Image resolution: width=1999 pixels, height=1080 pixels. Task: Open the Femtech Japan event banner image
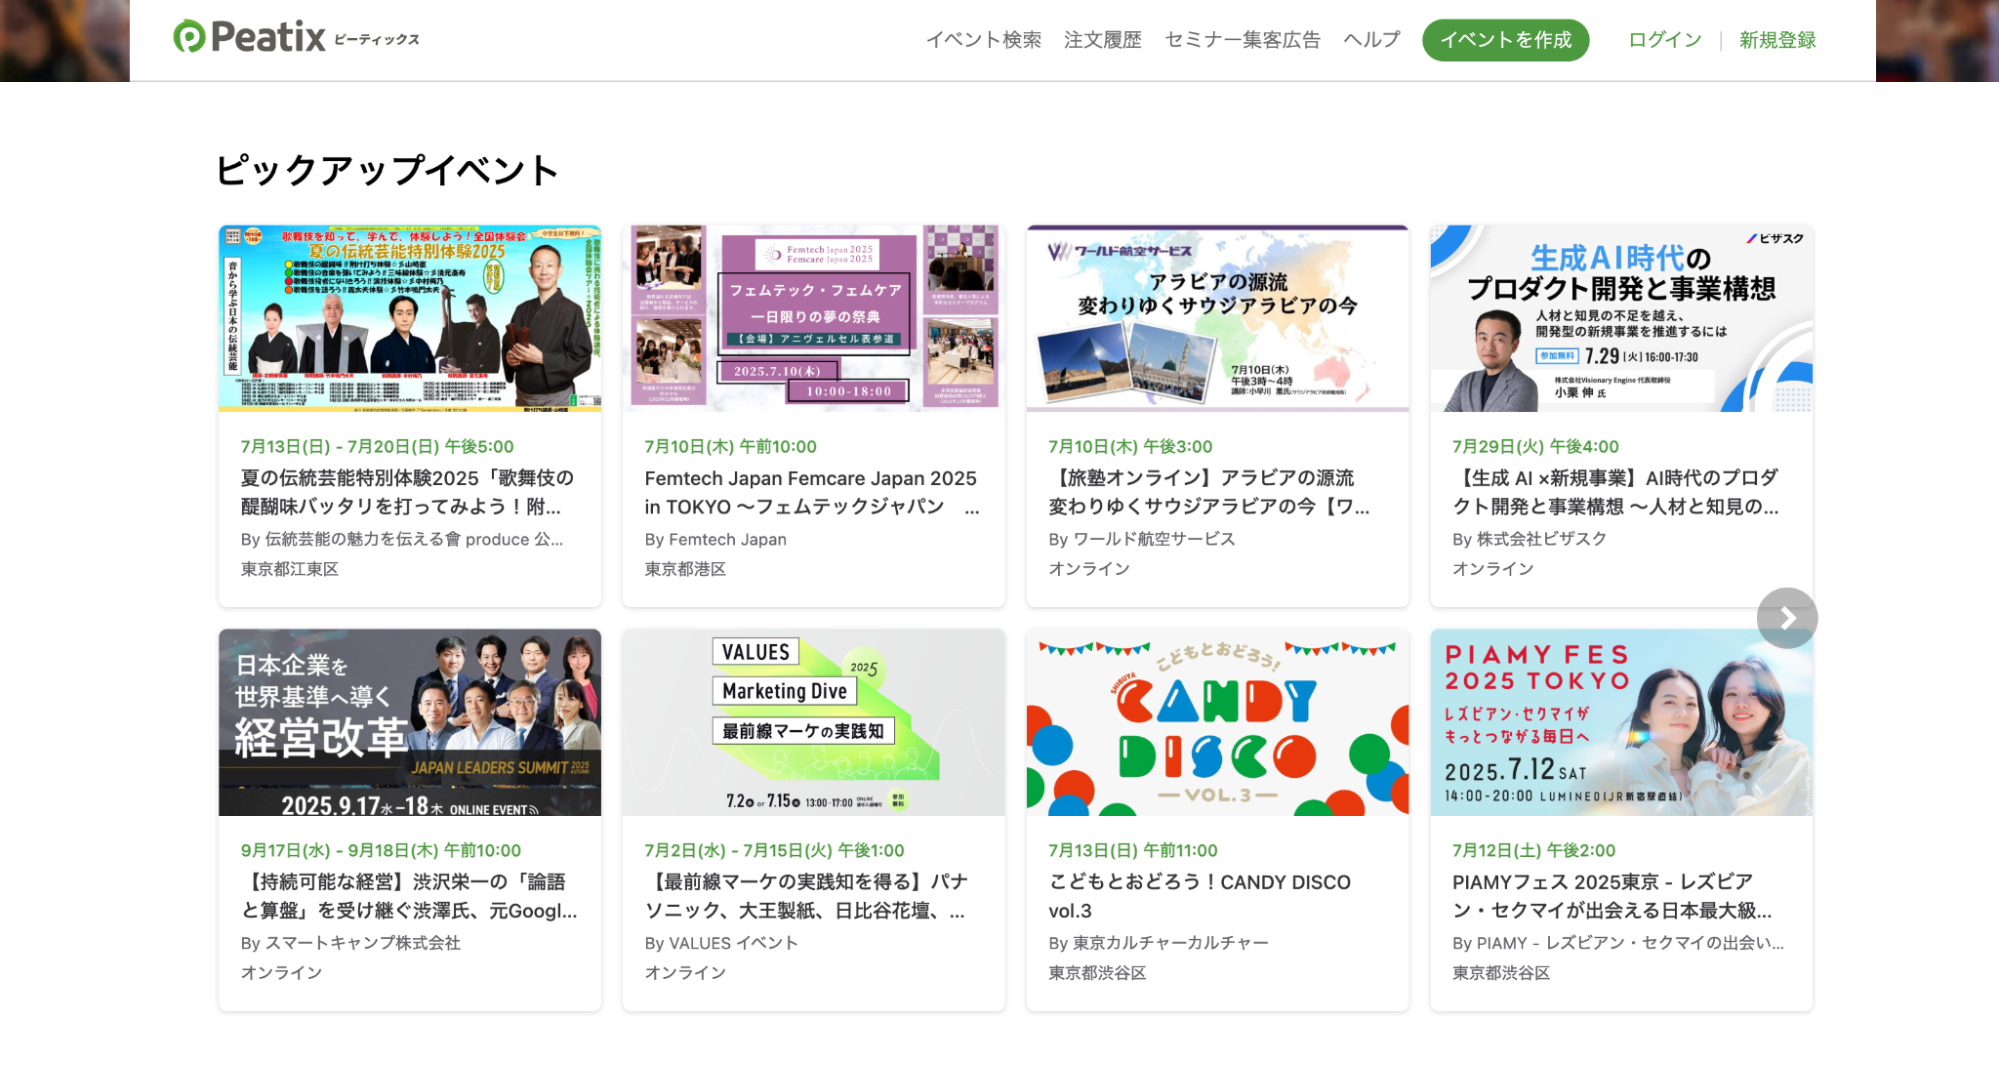click(x=813, y=318)
